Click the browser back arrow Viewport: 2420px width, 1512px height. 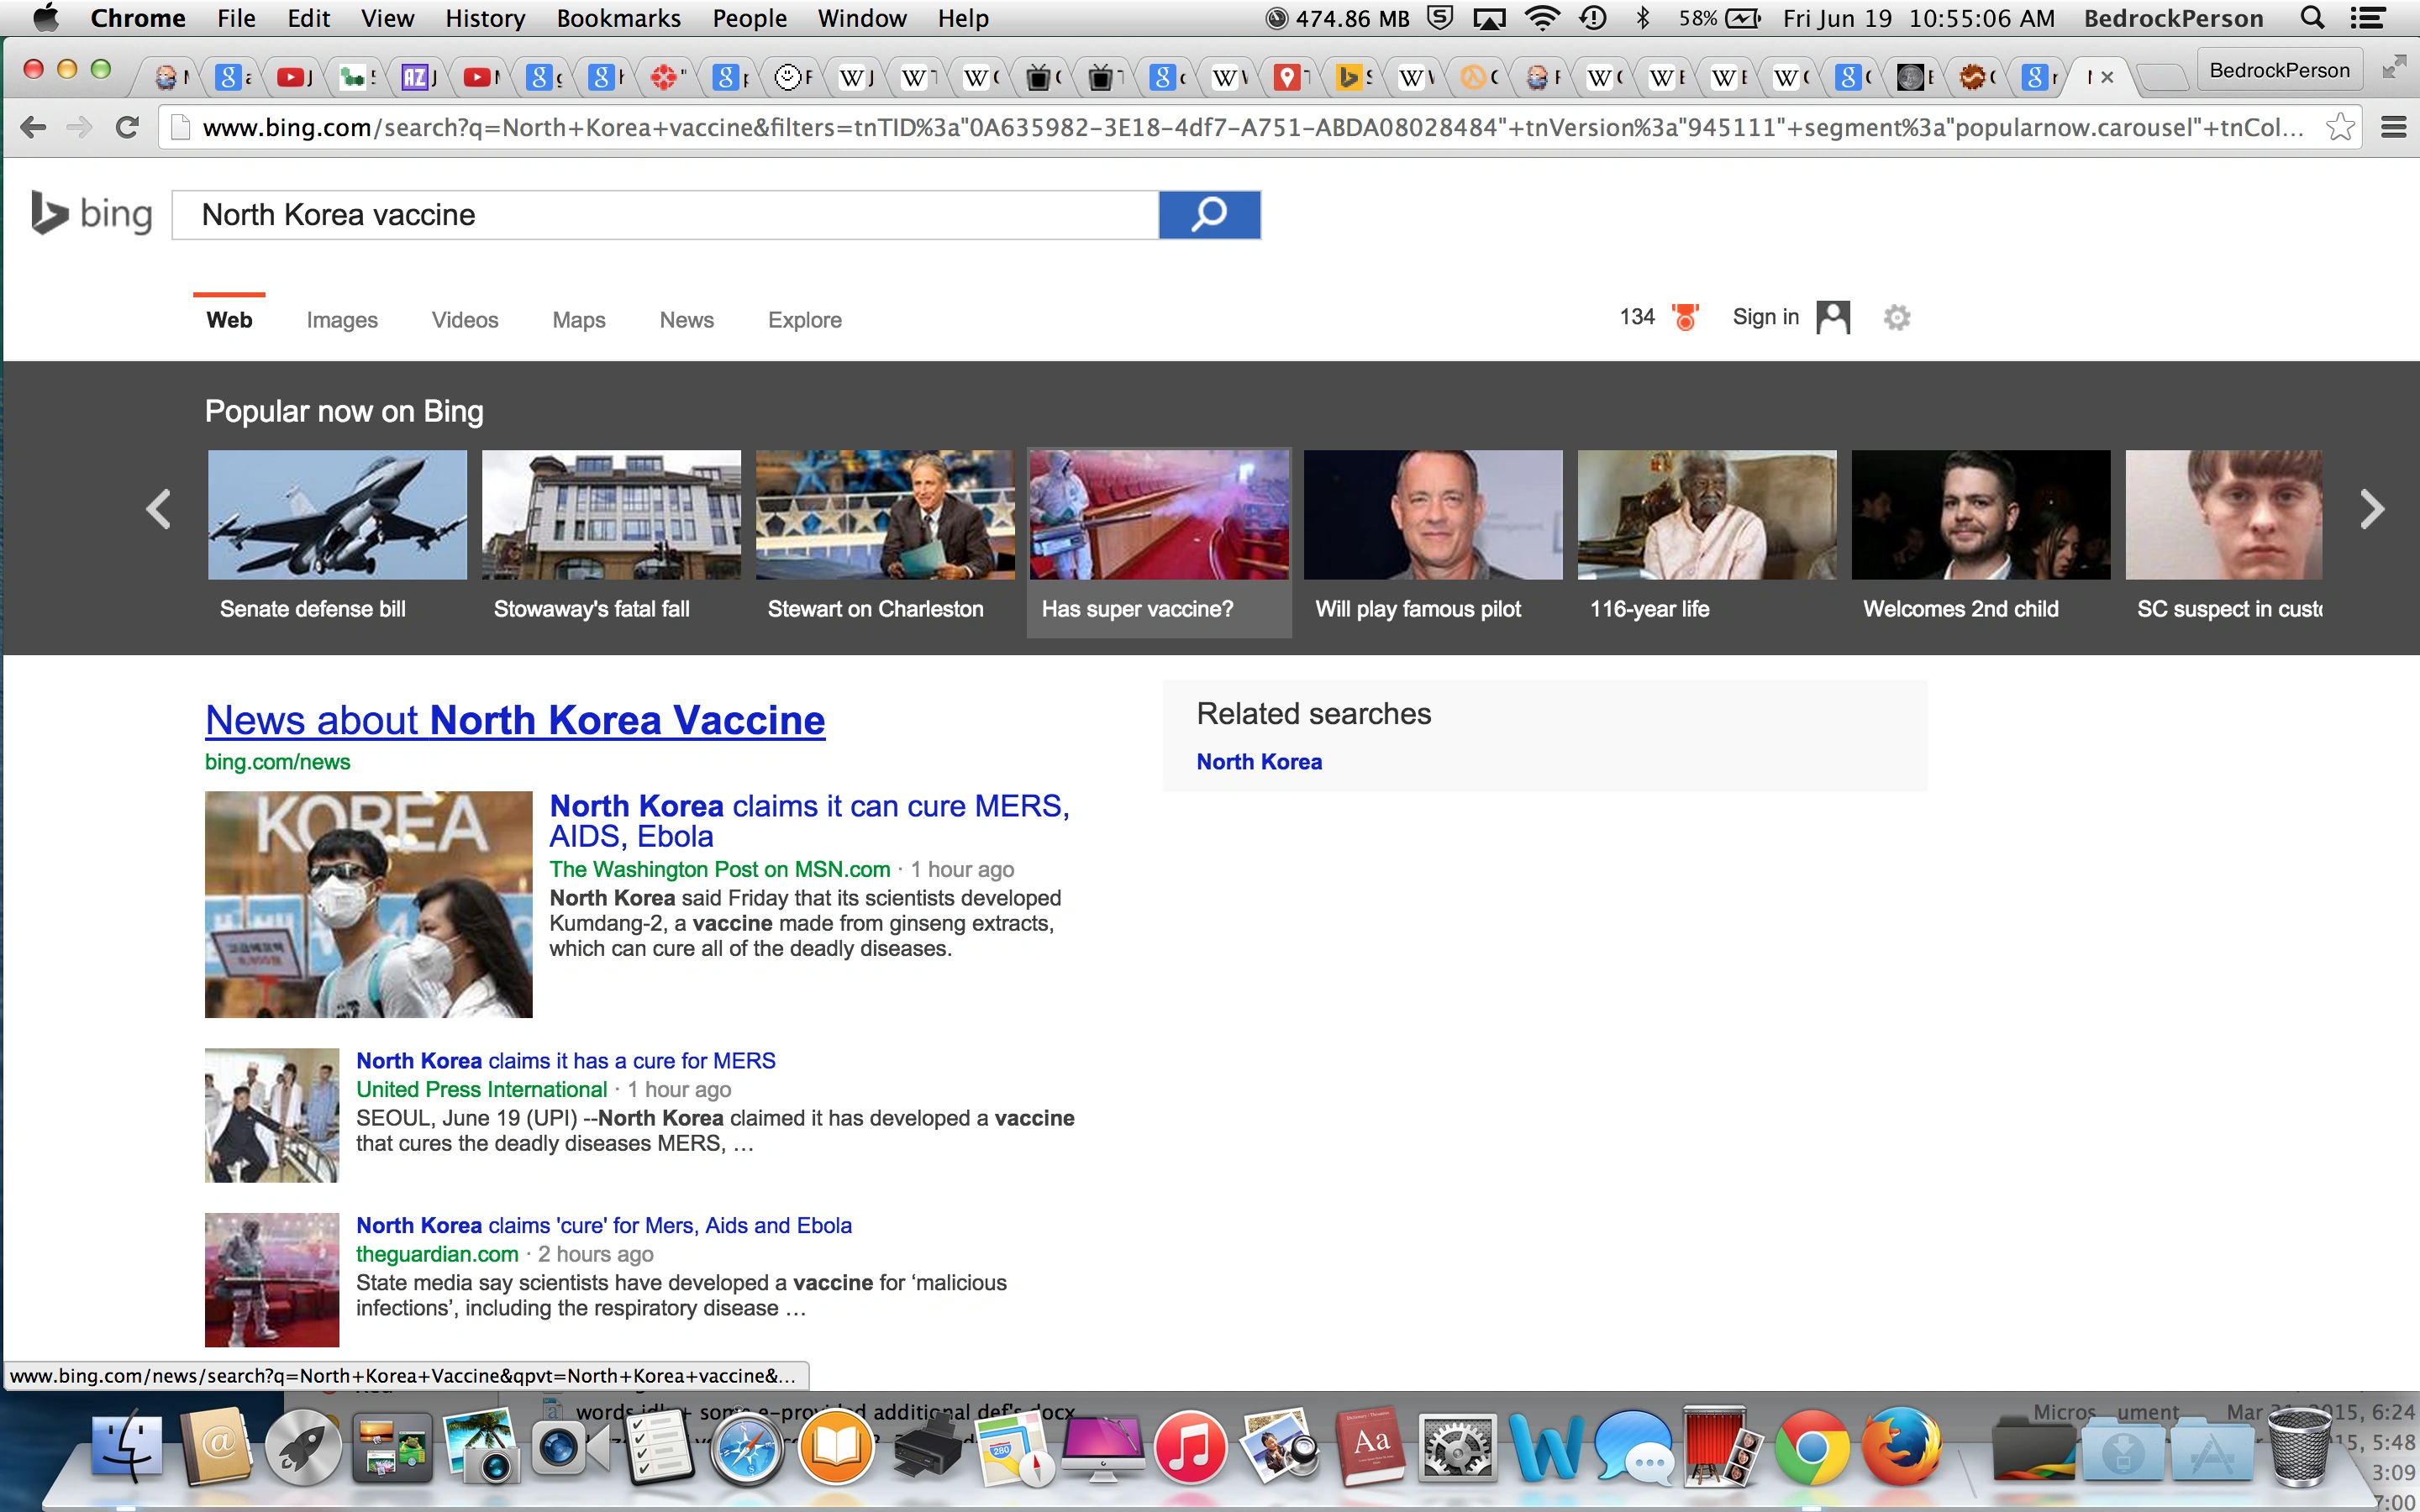[33, 127]
